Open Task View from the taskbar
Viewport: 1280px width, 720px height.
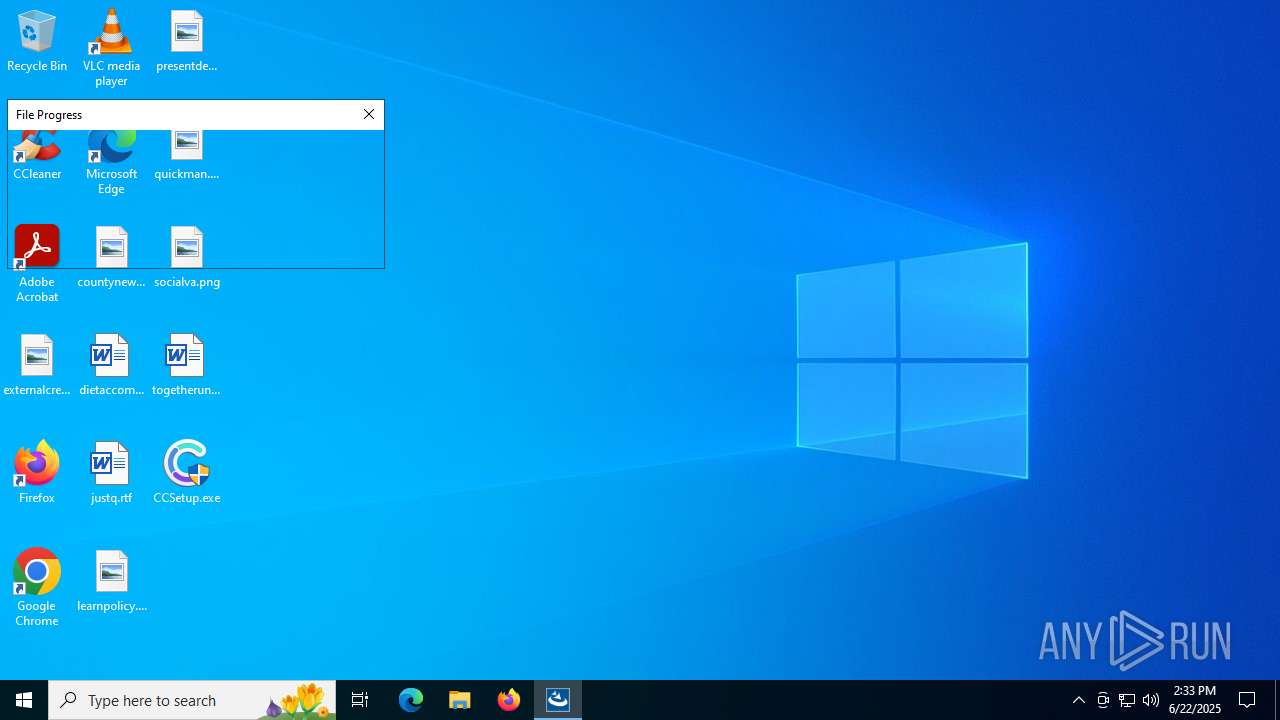click(x=360, y=700)
